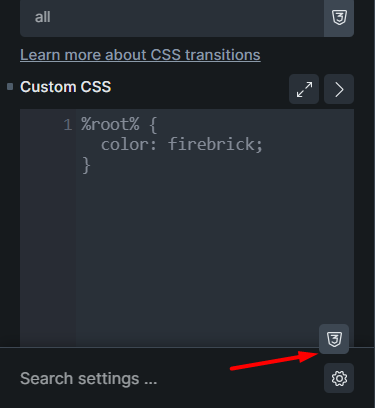Screen dimensions: 375x408
Task: Place the cursor on the %root% selector
Action: click(110, 125)
